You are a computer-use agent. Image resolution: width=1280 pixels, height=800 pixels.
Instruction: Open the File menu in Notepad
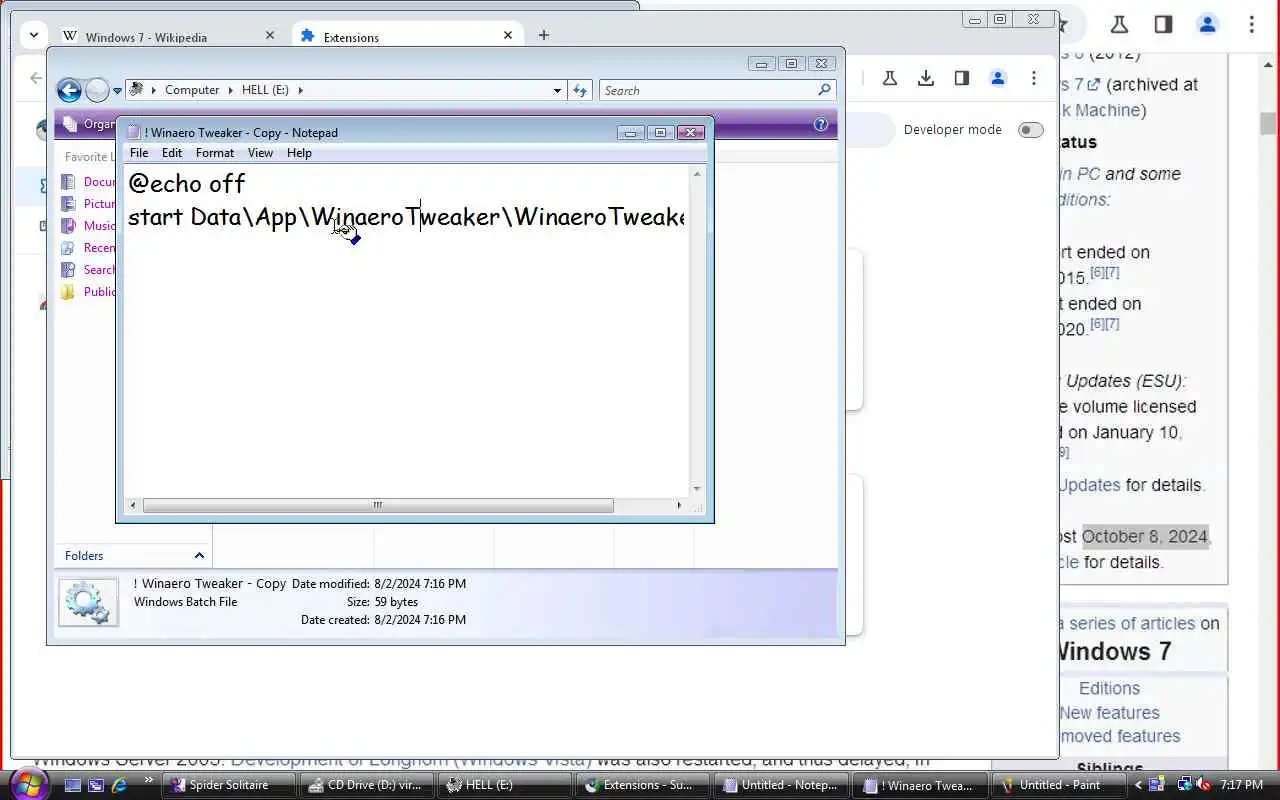tap(139, 153)
